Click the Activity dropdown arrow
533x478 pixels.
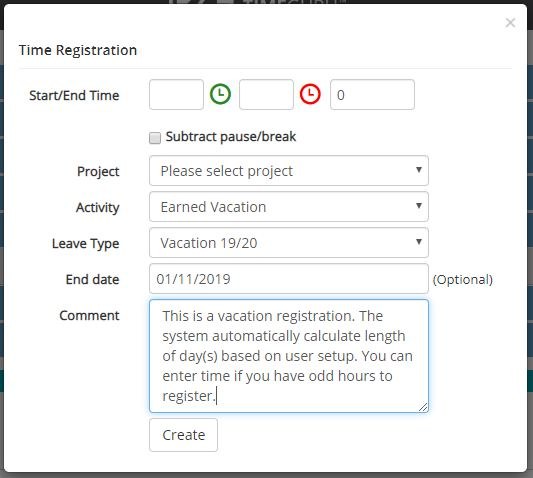(419, 206)
